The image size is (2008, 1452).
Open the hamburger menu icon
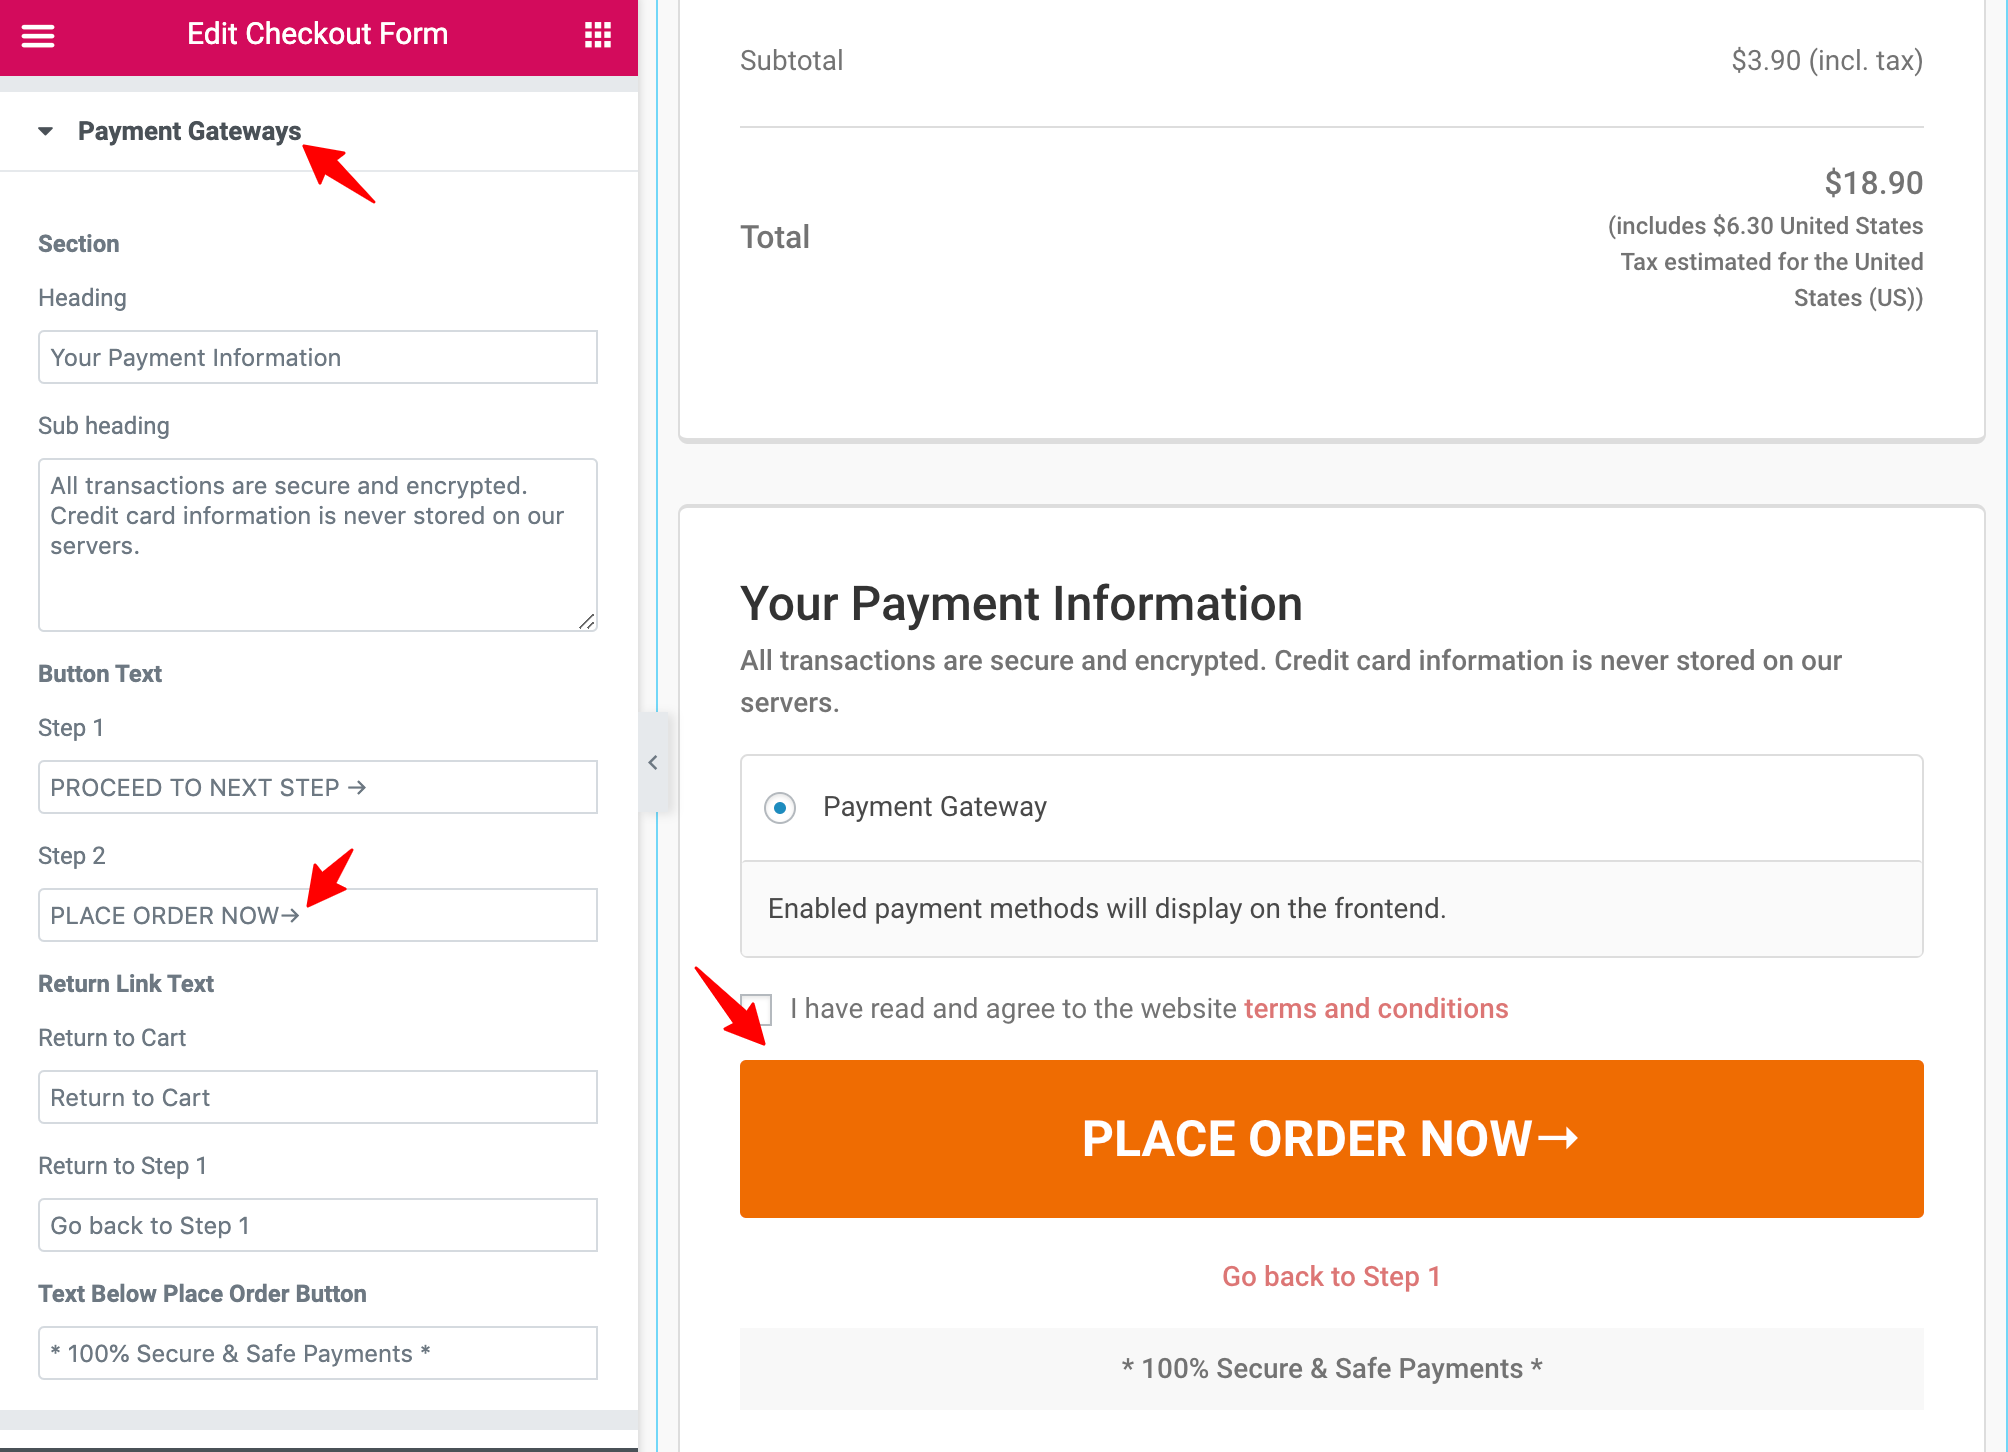(38, 35)
